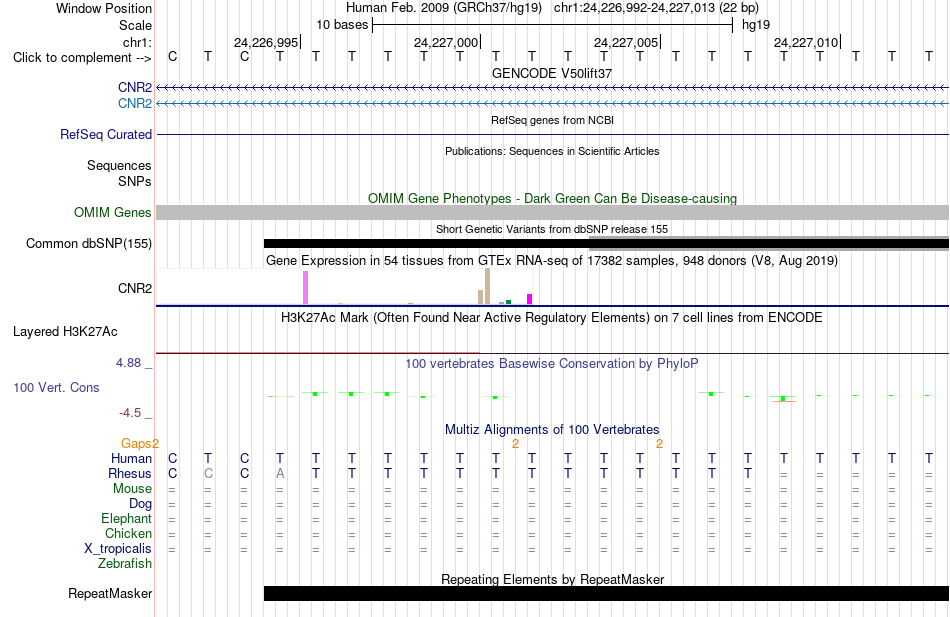
Task: Click the GENCODE V50lift37 track title
Action: pos(552,73)
